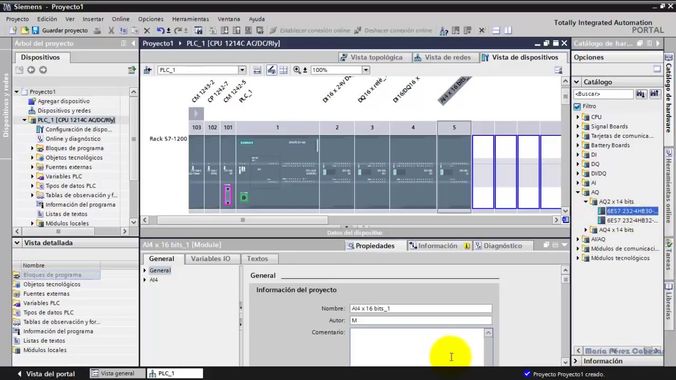Screen dimensions: 676x380
Task: Open Agregar dispositivo in project tree
Action: [63, 101]
